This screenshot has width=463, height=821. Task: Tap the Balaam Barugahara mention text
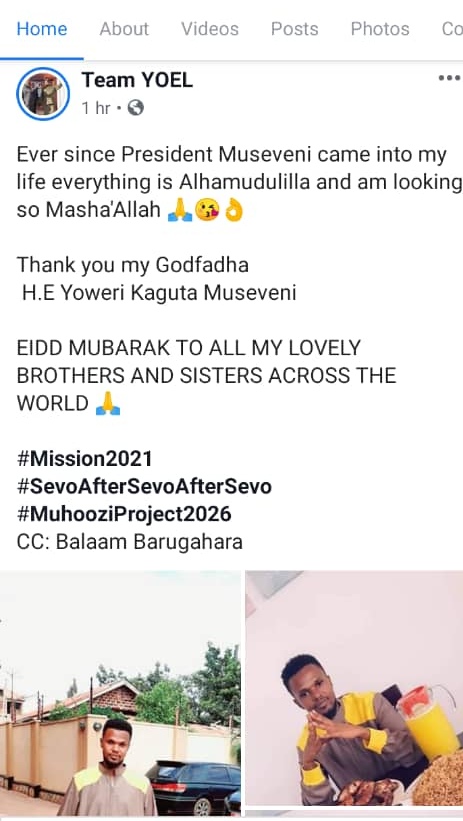click(149, 542)
